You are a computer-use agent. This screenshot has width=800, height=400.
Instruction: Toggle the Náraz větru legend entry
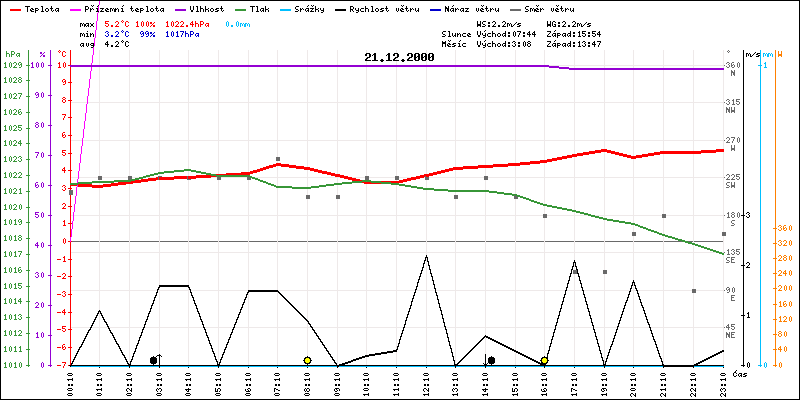point(448,8)
